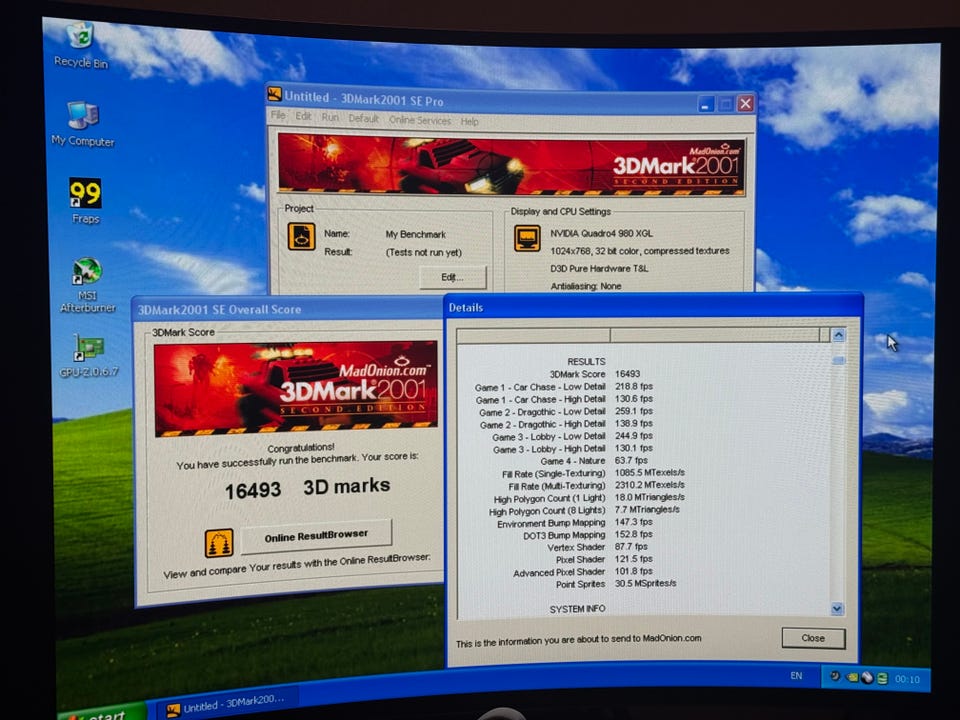Close the Details dialog with Close button
This screenshot has width=960, height=720.
(x=813, y=638)
